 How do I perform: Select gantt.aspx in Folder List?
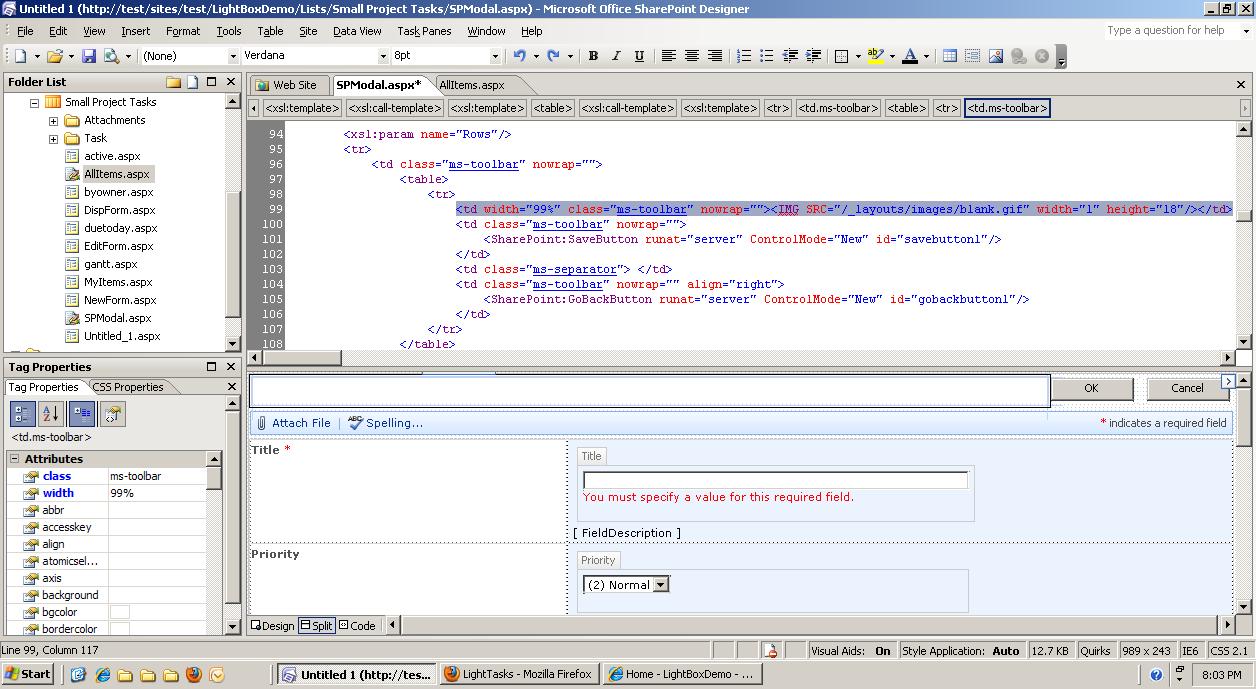[111, 264]
